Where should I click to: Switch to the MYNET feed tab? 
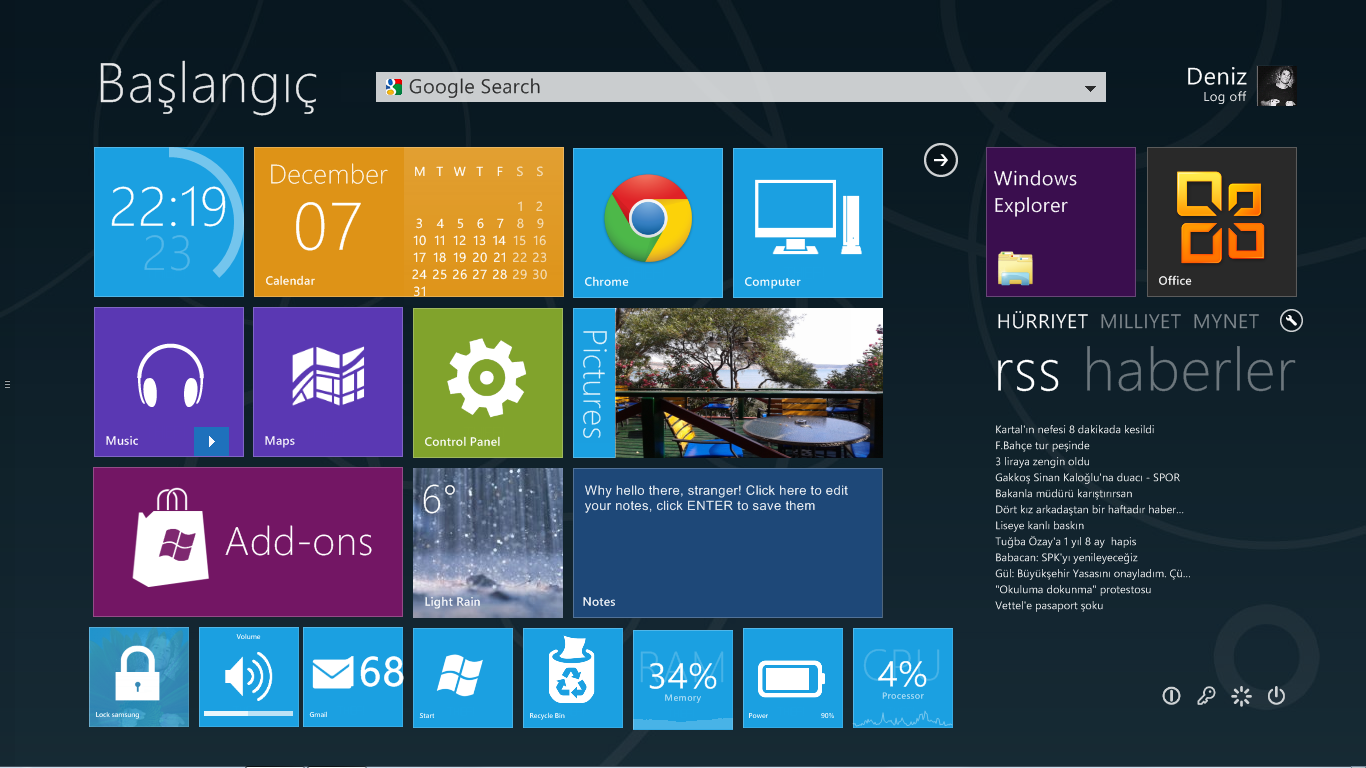tap(1226, 321)
